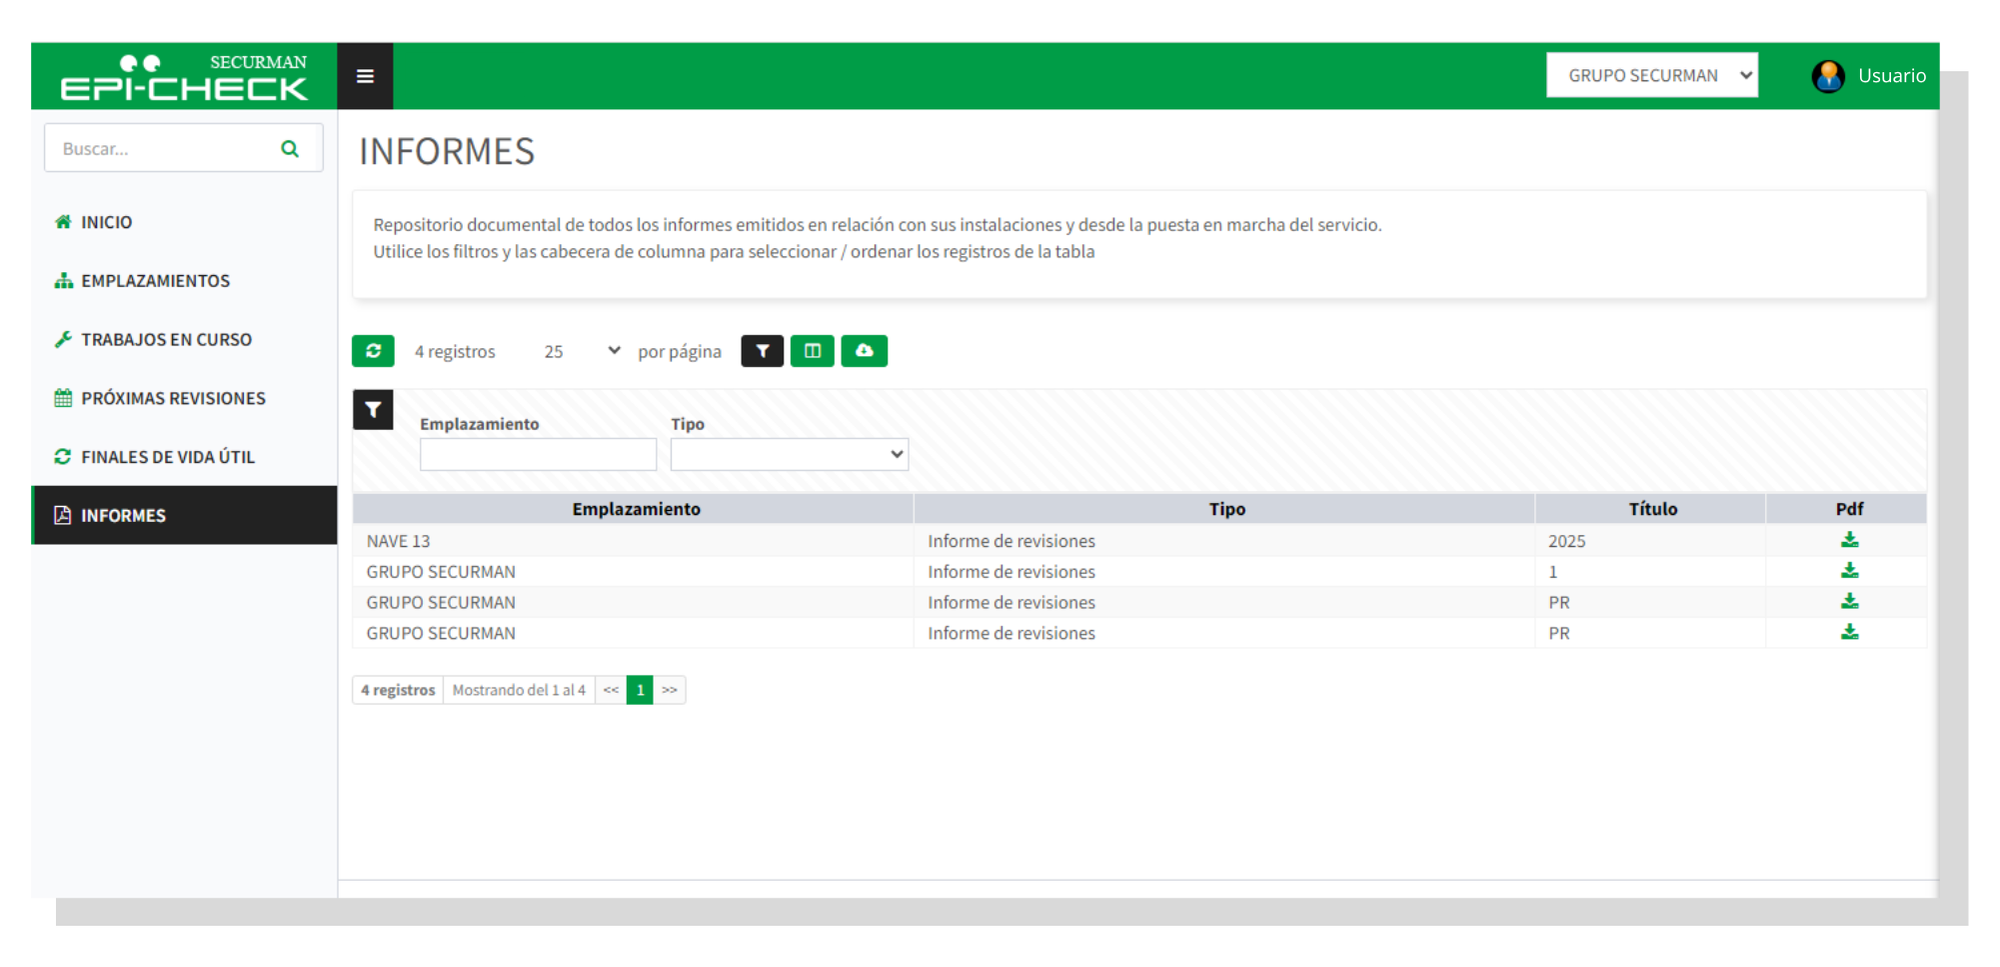The height and width of the screenshot is (967, 2000).
Task: Sort table by Emplazamiento column header
Action: (x=635, y=509)
